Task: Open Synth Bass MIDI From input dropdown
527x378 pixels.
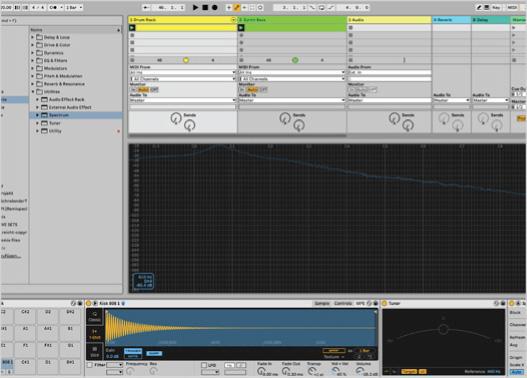Action: tap(291, 73)
